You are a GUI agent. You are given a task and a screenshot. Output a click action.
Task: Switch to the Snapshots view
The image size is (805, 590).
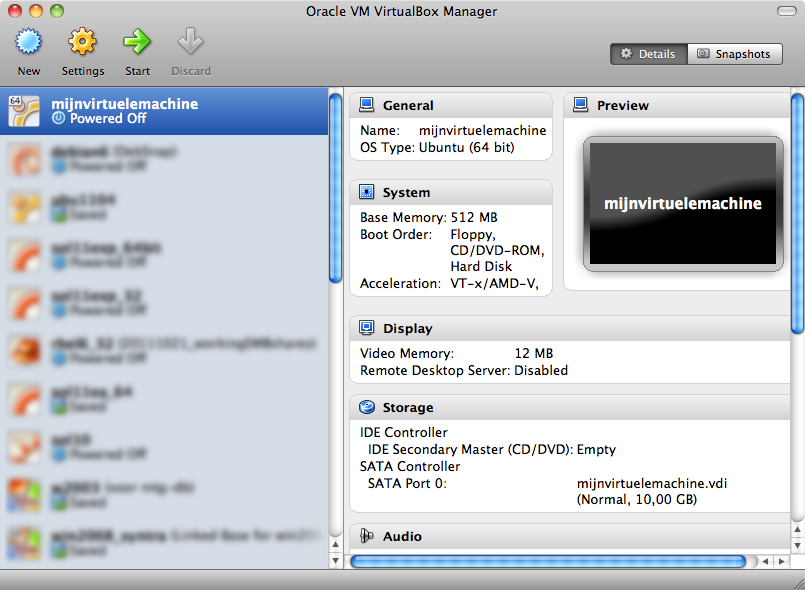[x=735, y=54]
